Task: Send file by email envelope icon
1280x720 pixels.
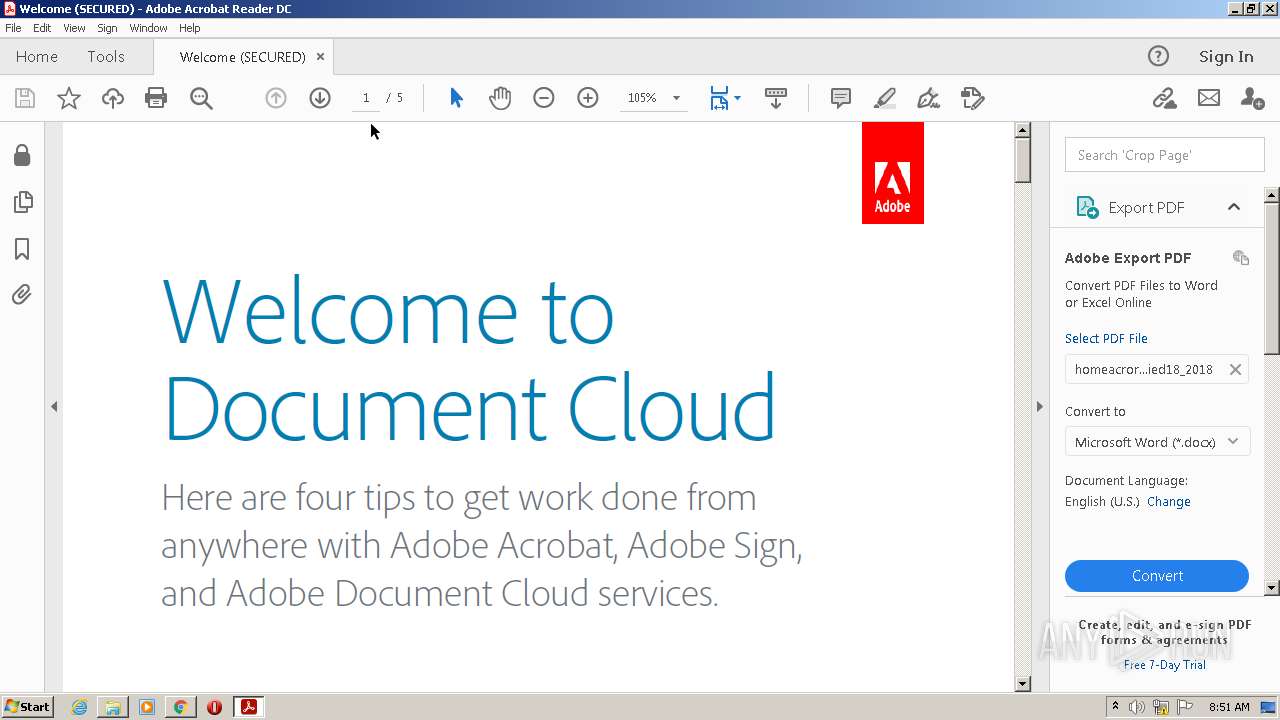Action: coord(1209,98)
